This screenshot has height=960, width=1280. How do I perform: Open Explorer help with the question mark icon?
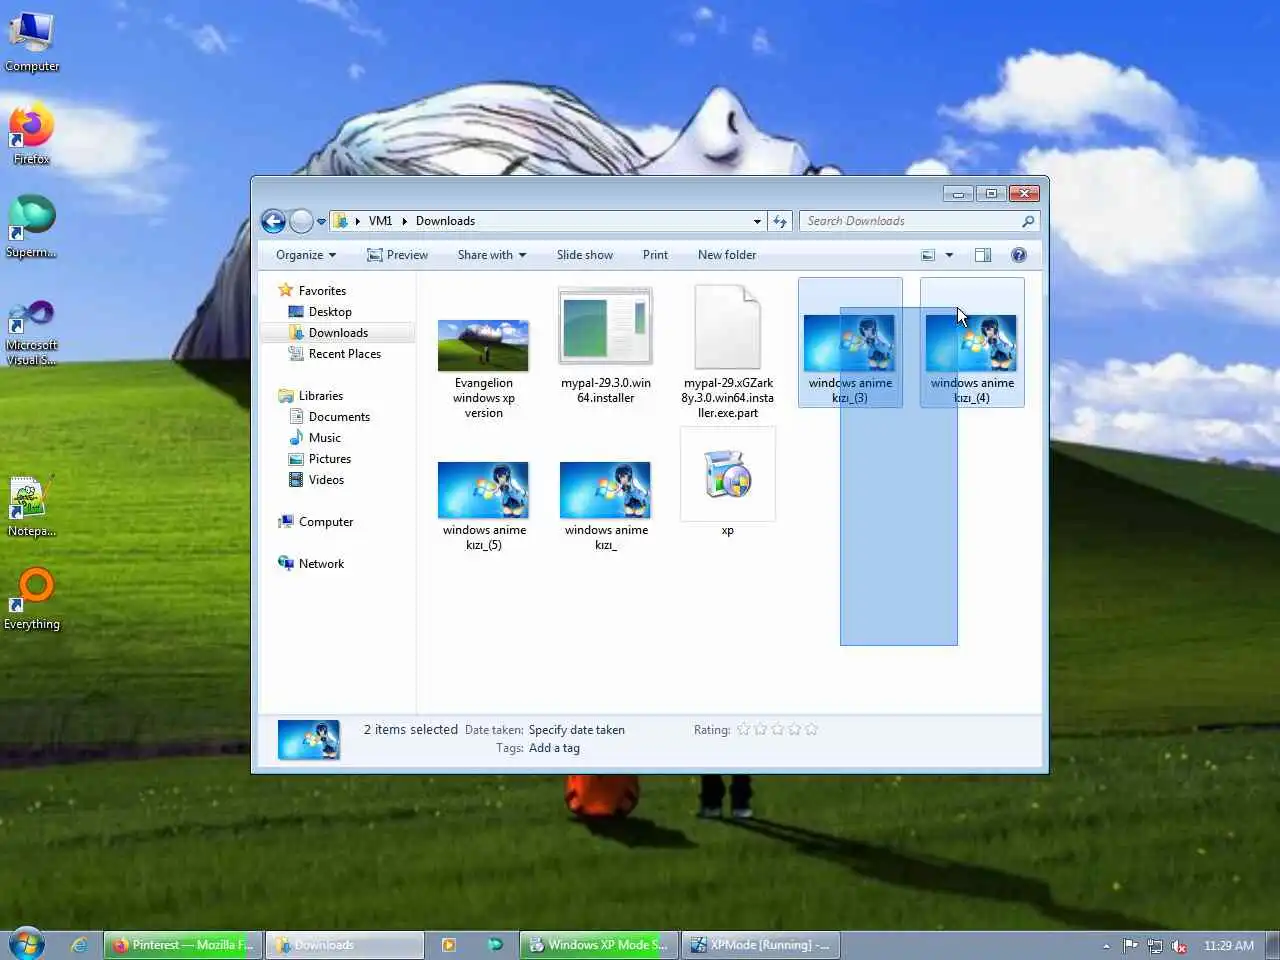[1019, 255]
